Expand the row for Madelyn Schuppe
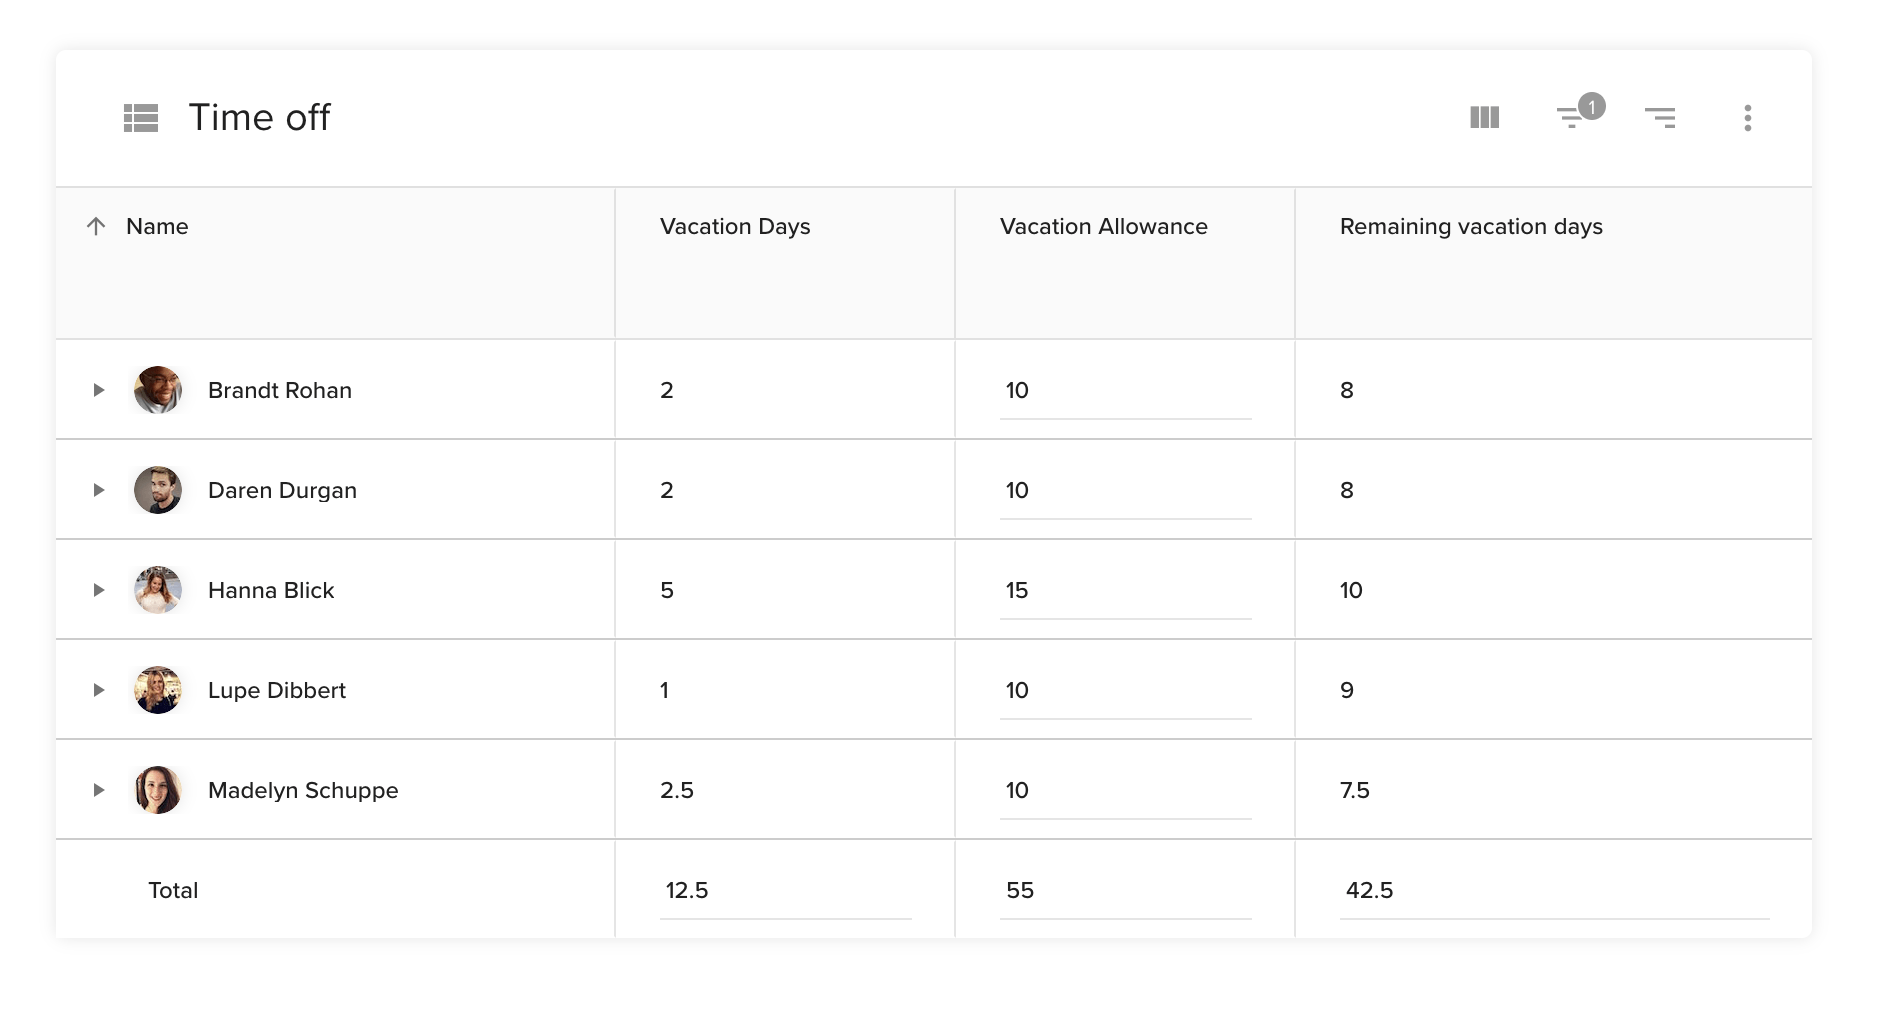This screenshot has height=1014, width=1886. [98, 789]
